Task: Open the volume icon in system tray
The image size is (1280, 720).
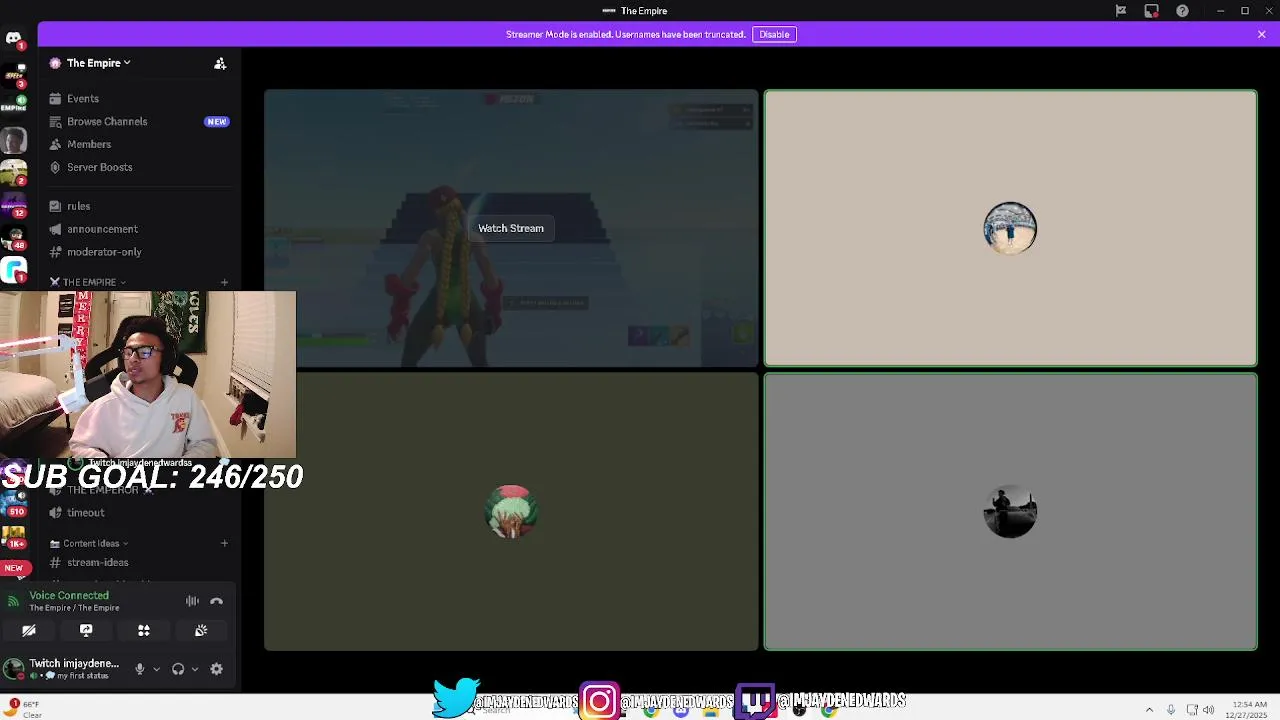Action: 1209,709
